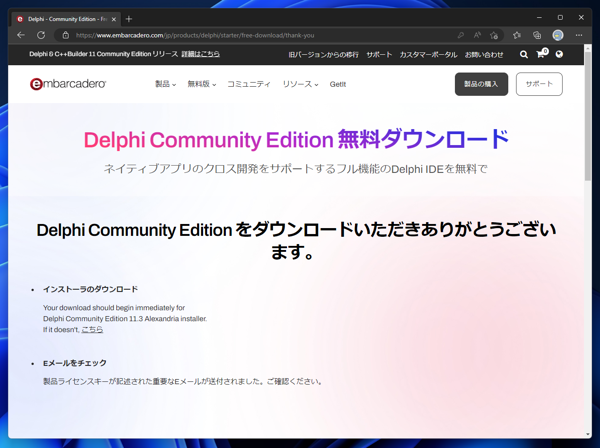Add this page to favorites
This screenshot has width=600, height=448.
tap(494, 35)
